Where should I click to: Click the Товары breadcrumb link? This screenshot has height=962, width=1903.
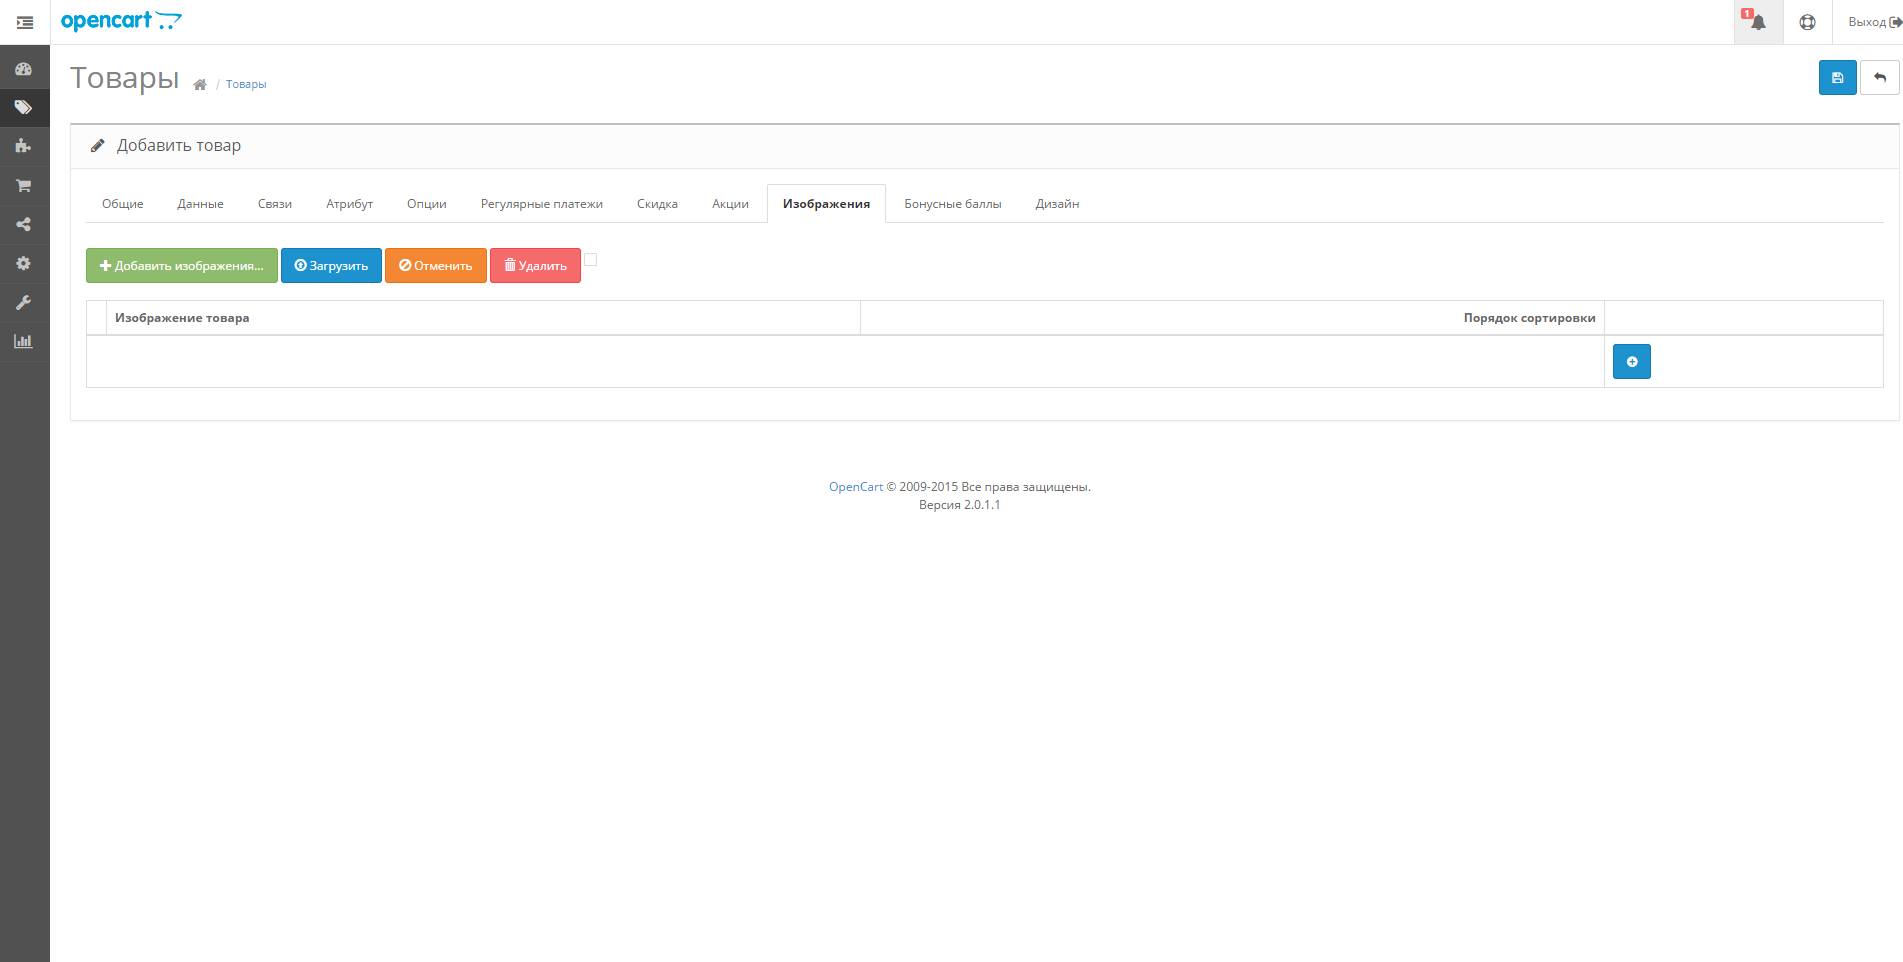(246, 85)
